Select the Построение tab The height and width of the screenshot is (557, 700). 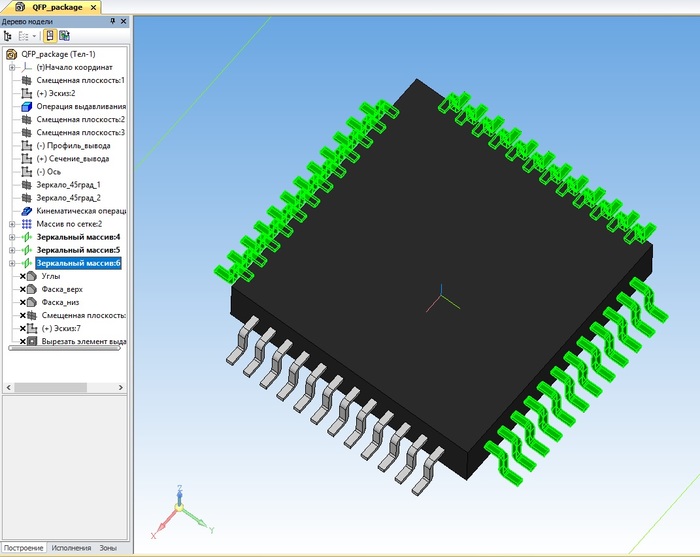click(24, 548)
